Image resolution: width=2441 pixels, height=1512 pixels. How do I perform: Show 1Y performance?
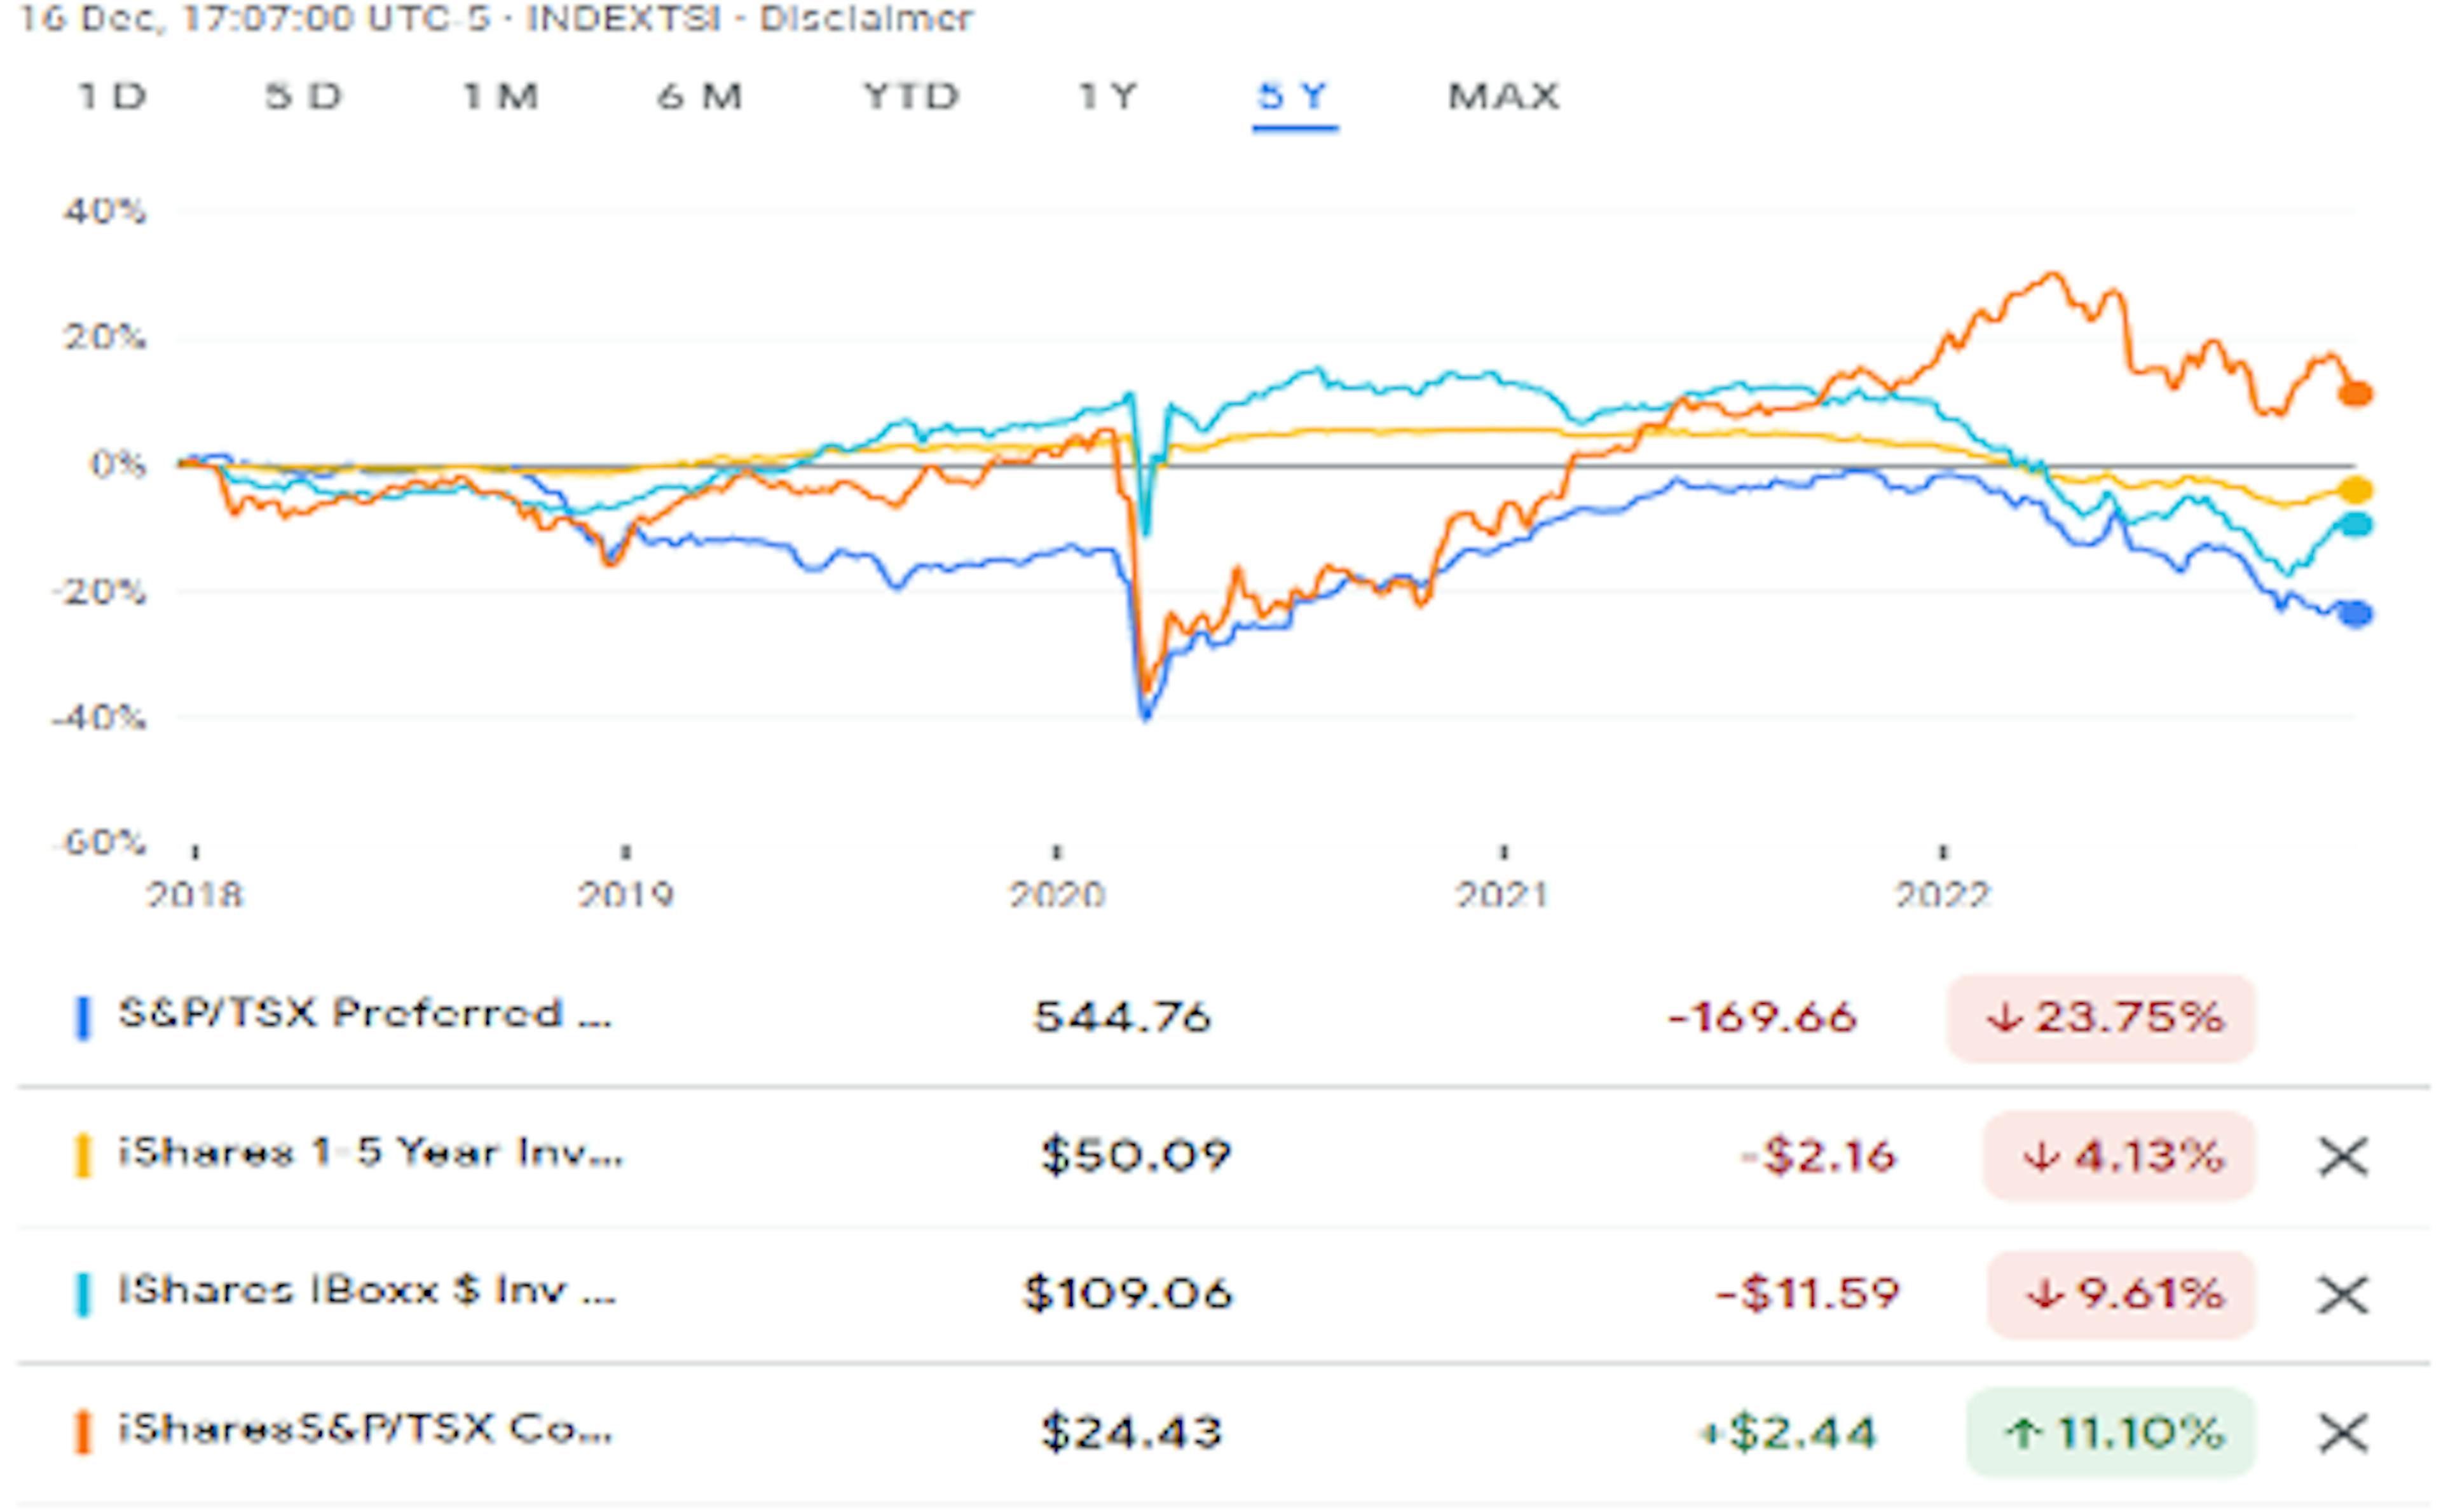[1108, 97]
